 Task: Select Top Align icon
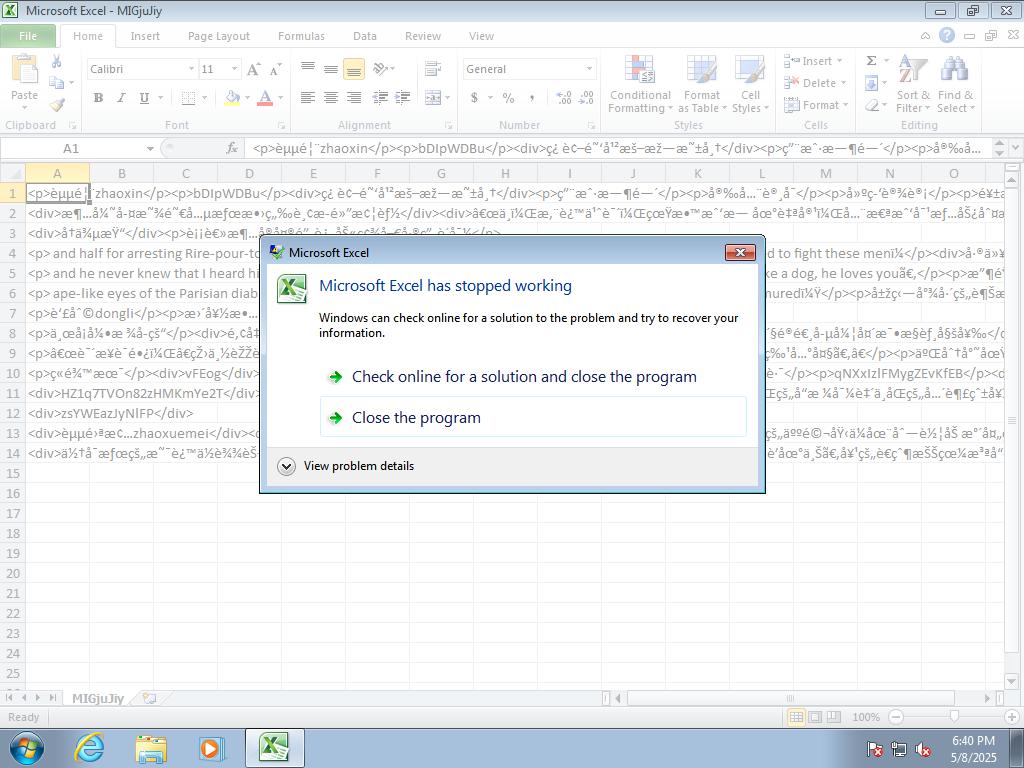(308, 69)
